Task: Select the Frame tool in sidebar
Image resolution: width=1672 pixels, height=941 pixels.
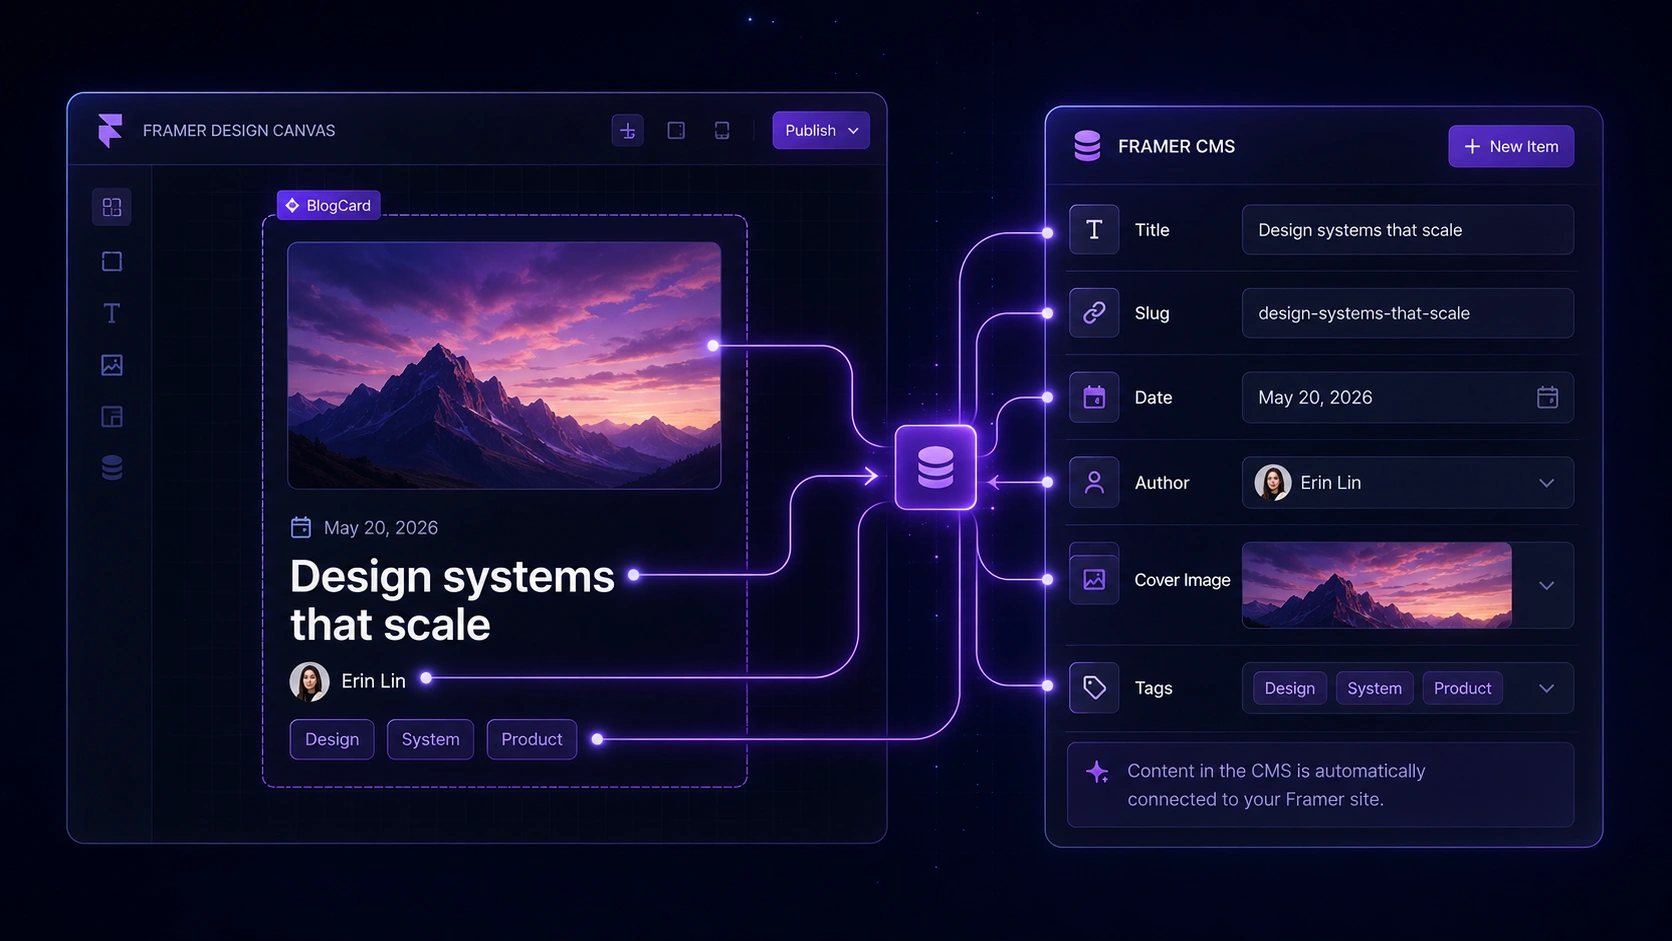Action: 112,261
